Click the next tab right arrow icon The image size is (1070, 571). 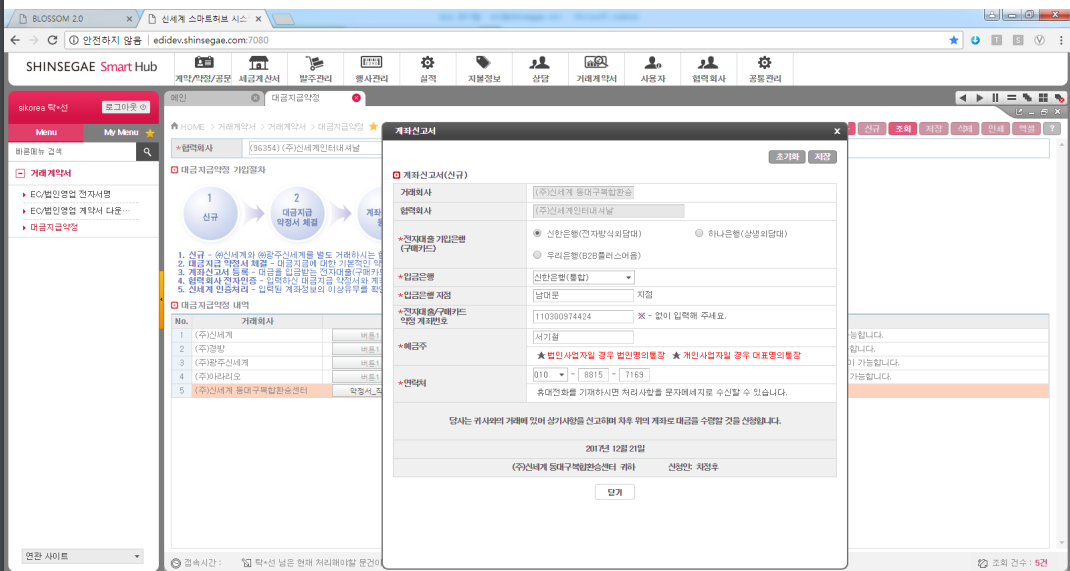pos(980,98)
